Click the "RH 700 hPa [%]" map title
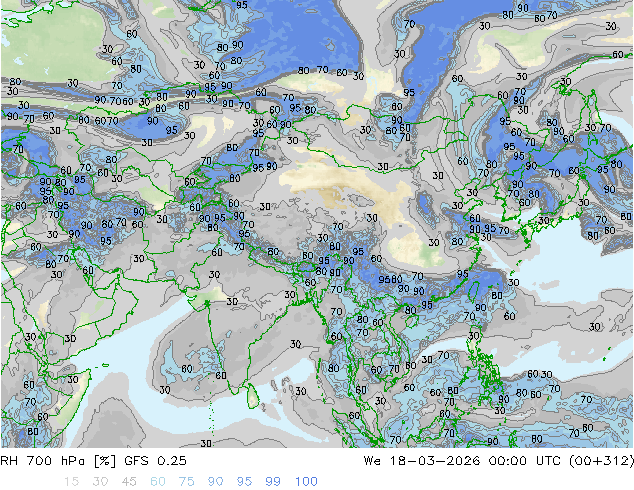 [x=59, y=461]
